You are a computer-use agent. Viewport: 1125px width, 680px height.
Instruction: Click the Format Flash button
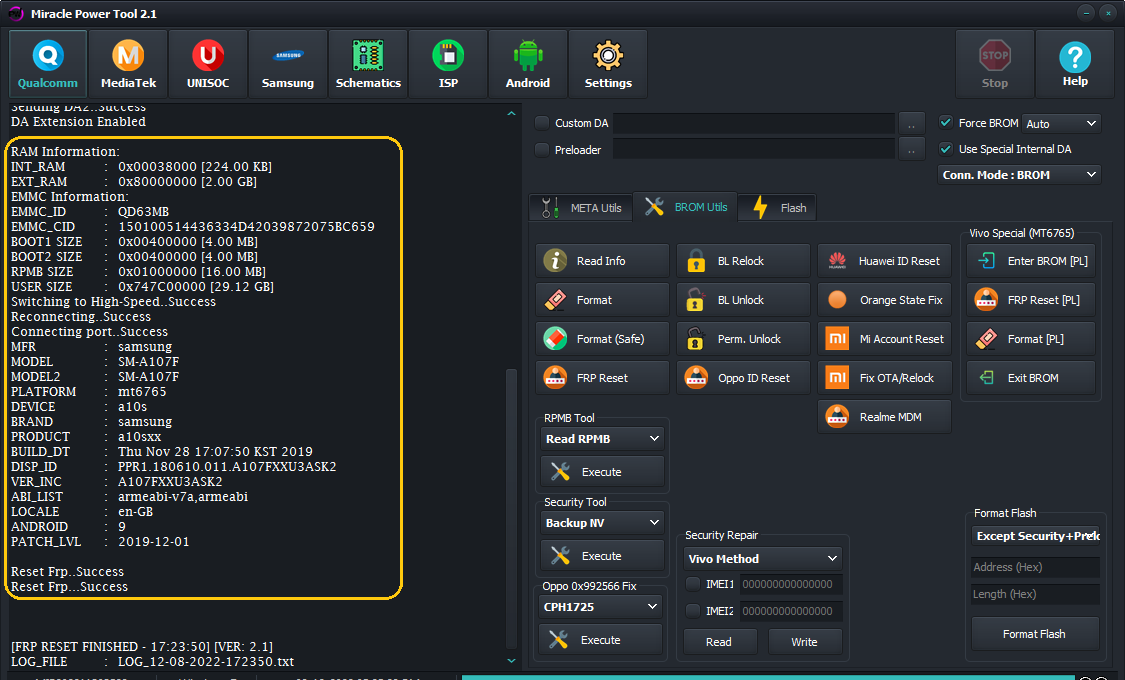[1035, 634]
